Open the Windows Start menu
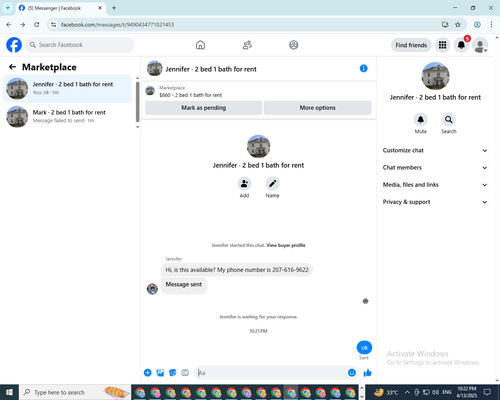 (x=9, y=392)
